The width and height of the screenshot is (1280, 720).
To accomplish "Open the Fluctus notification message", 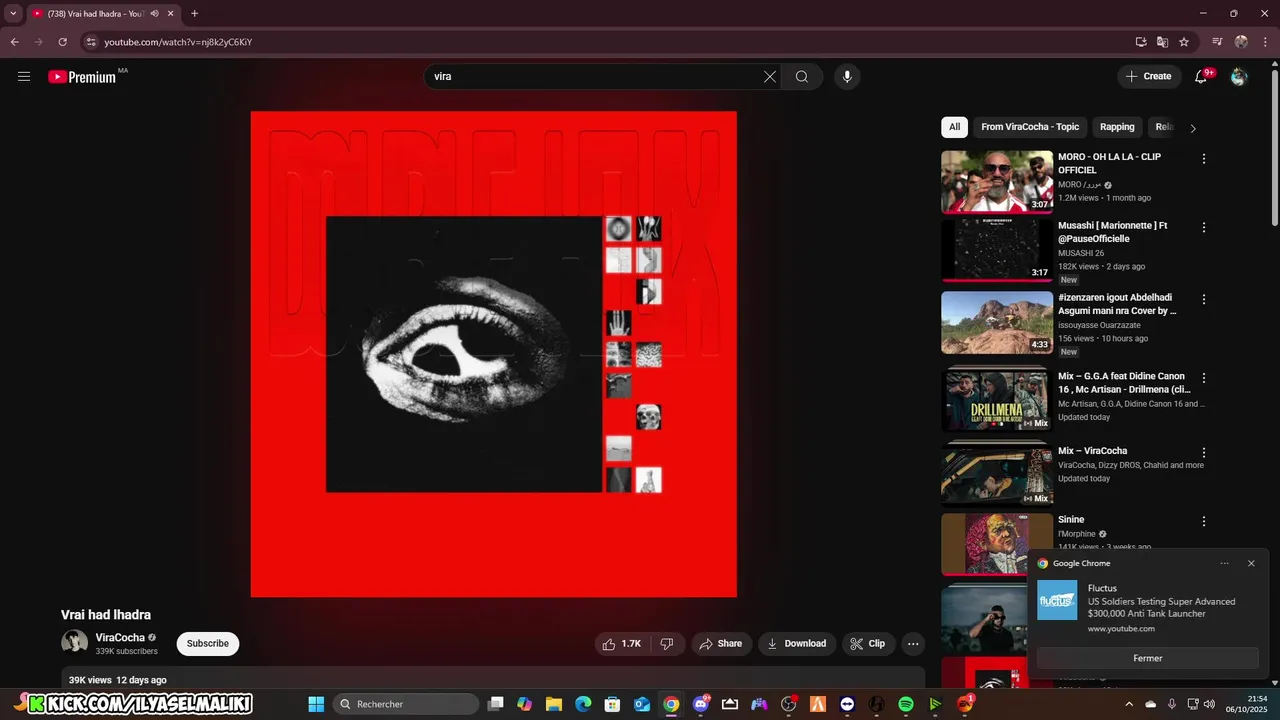I will (1148, 607).
